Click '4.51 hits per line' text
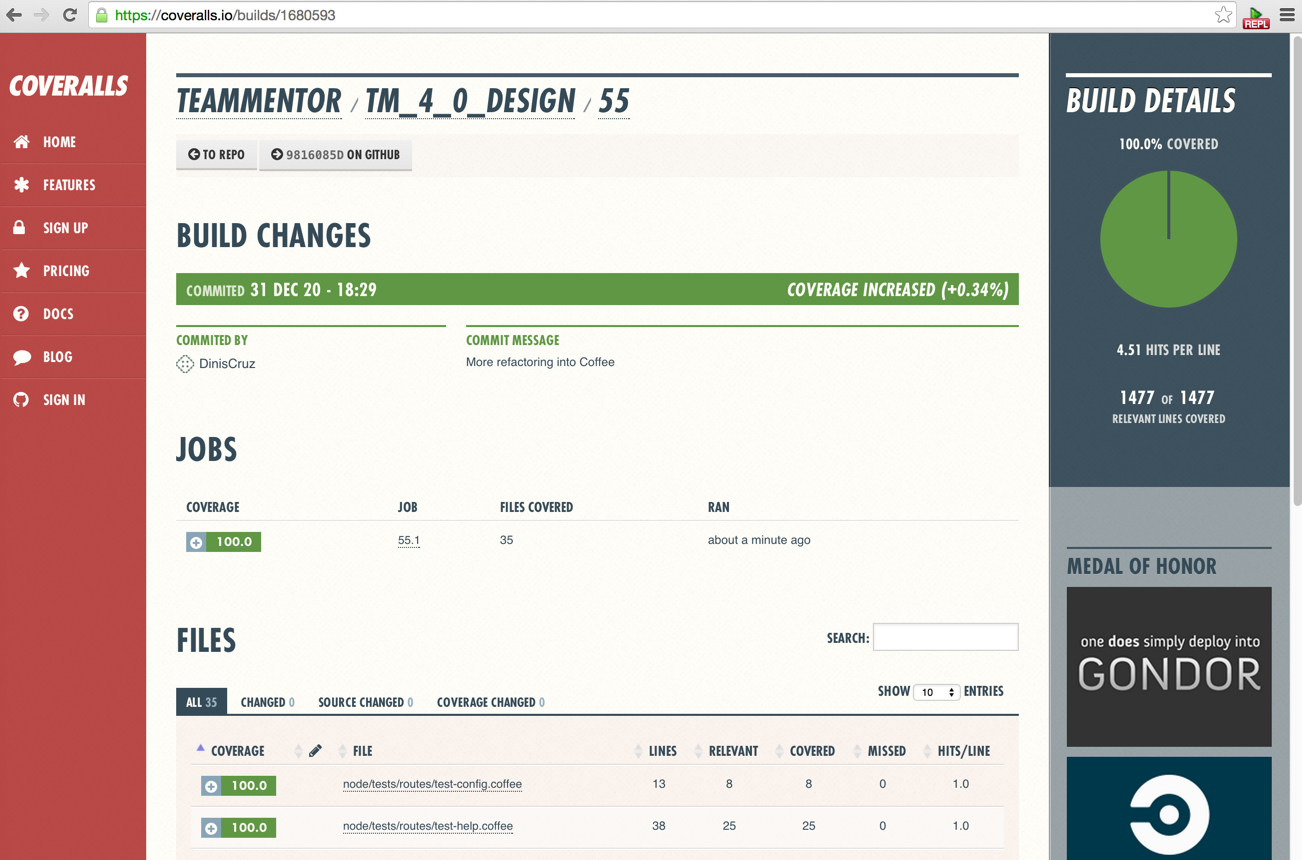Screen dimensions: 1302x860 [x=1168, y=350]
